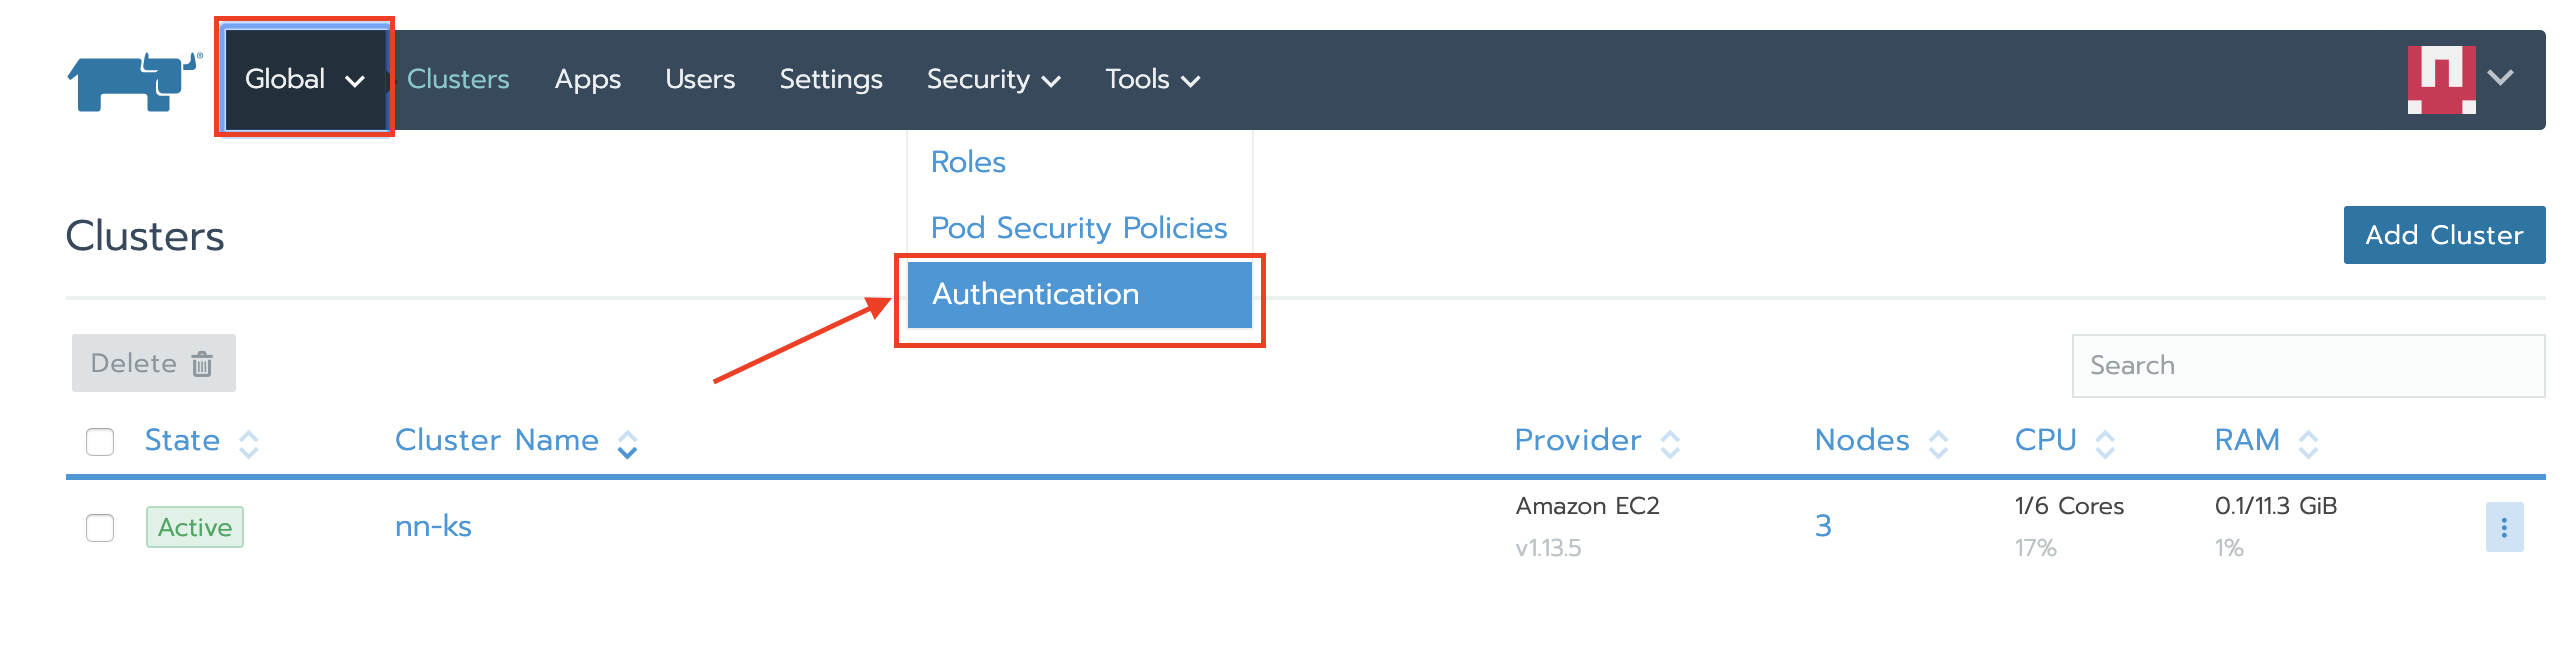Image resolution: width=2568 pixels, height=660 pixels.
Task: Open Roles in Security menu
Action: (x=967, y=162)
